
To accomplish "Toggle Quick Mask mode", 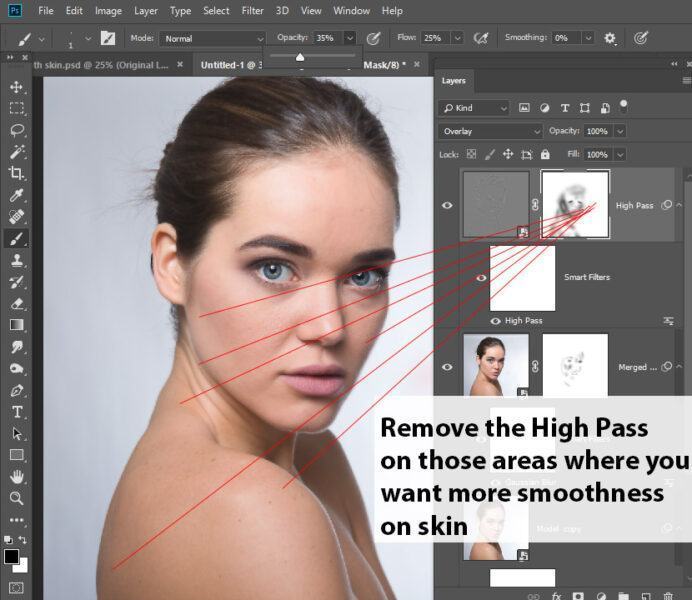I will pyautogui.click(x=16, y=588).
